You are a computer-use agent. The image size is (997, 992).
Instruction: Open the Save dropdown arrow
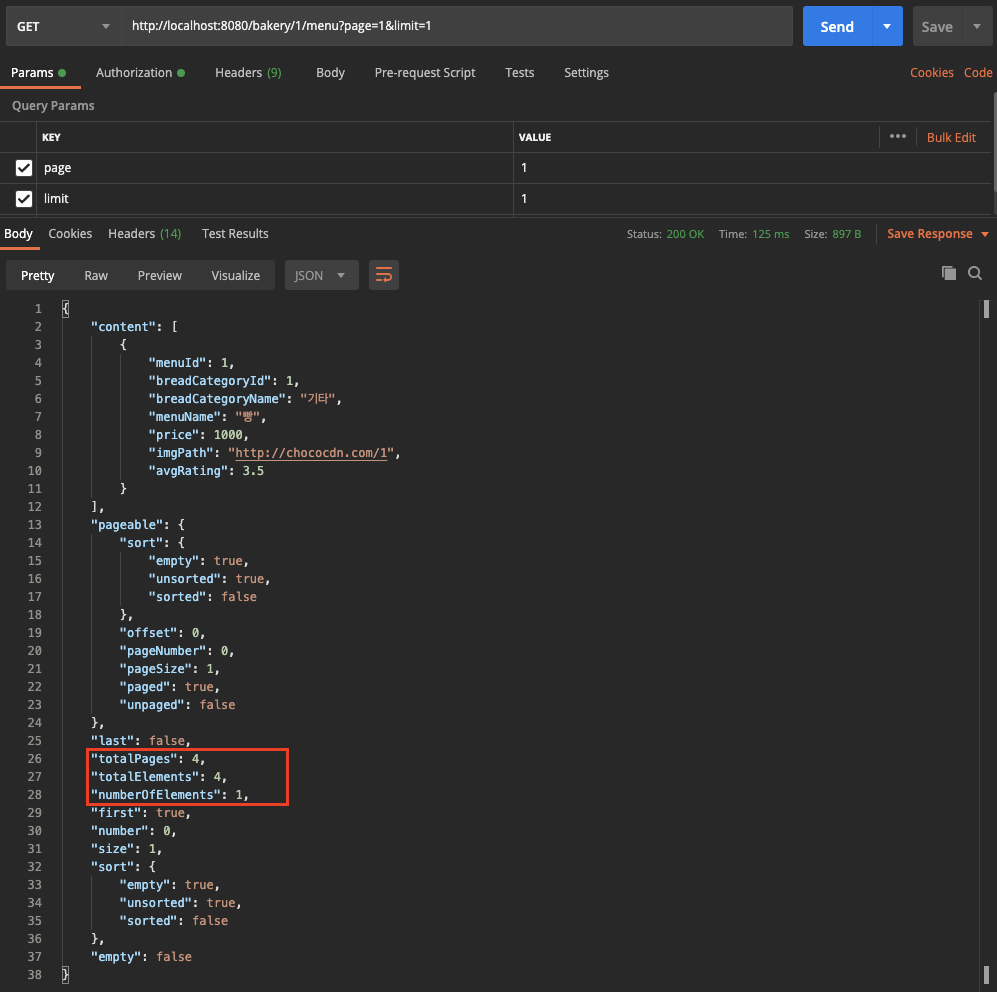point(977,26)
